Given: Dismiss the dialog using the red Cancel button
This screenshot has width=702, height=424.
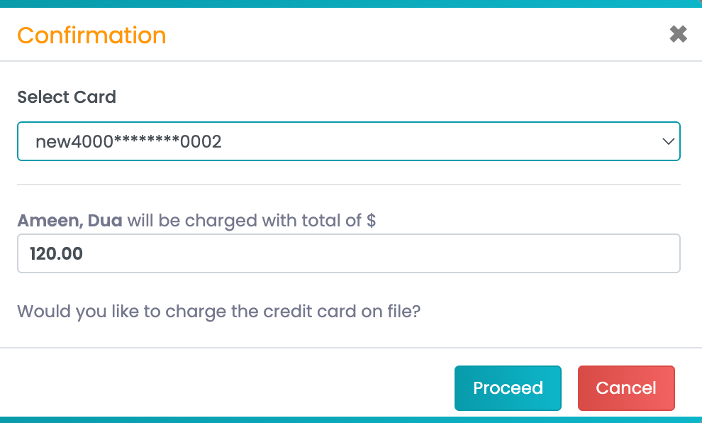Looking at the screenshot, I should pyautogui.click(x=626, y=388).
